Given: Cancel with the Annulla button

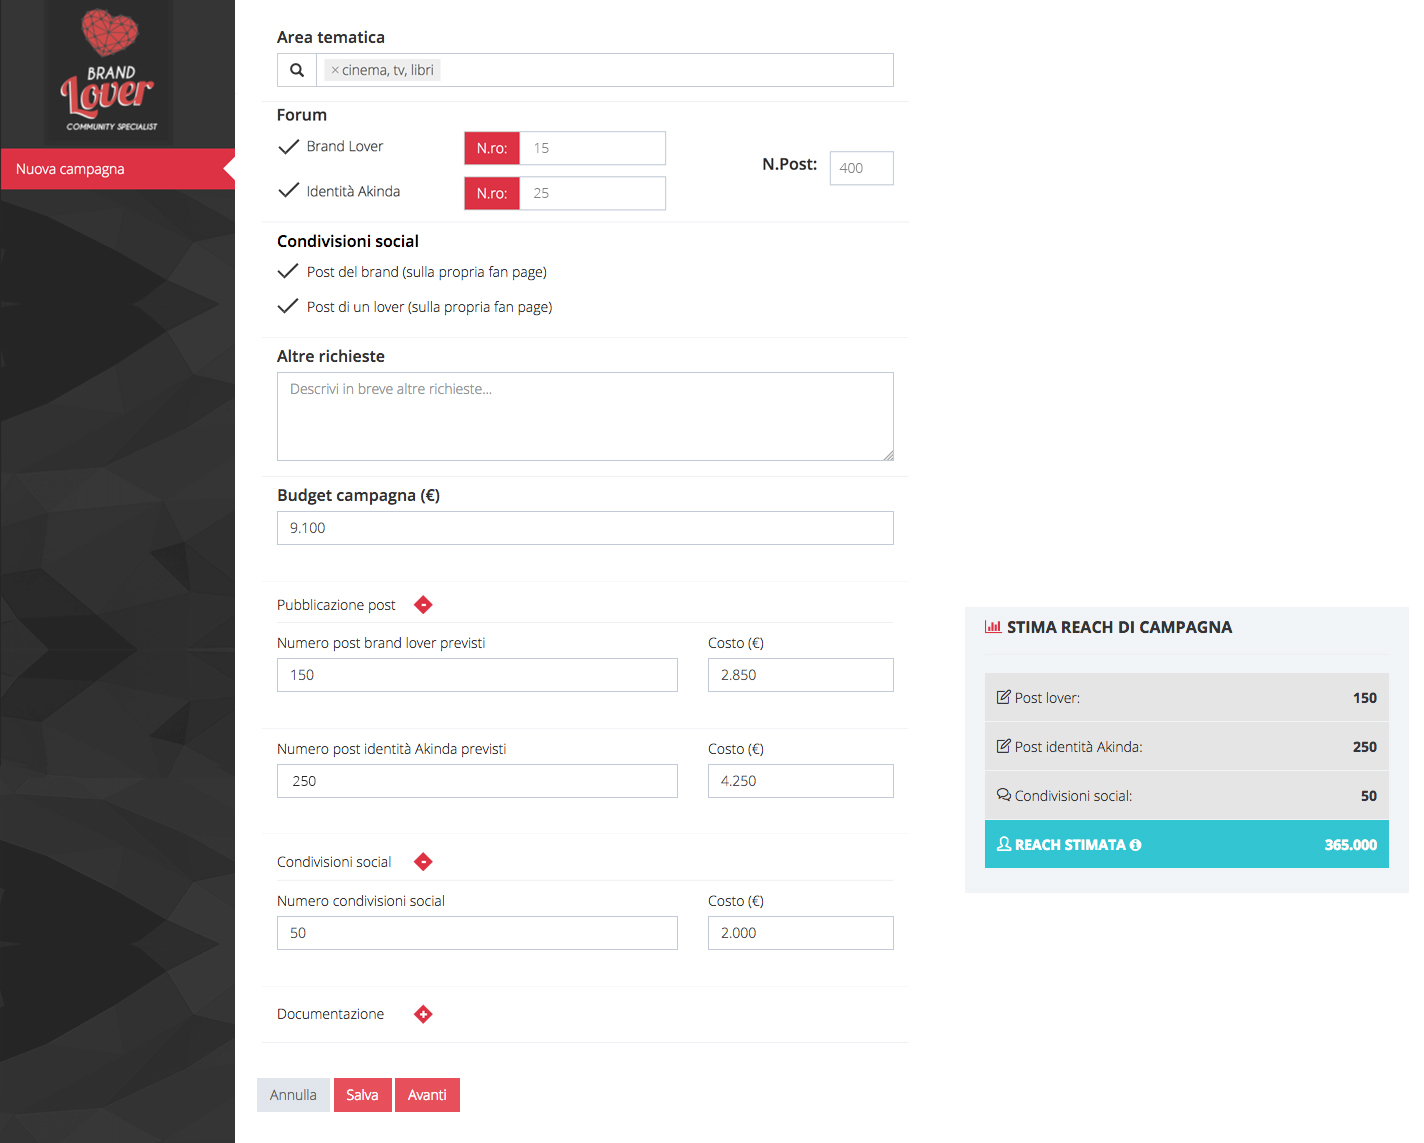Looking at the screenshot, I should click(293, 1095).
